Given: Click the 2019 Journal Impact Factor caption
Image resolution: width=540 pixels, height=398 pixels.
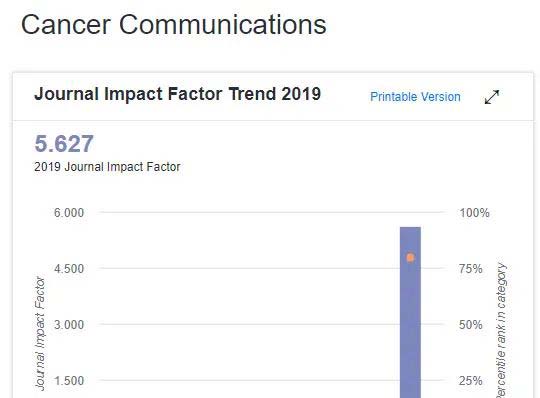Looking at the screenshot, I should coord(107,167).
